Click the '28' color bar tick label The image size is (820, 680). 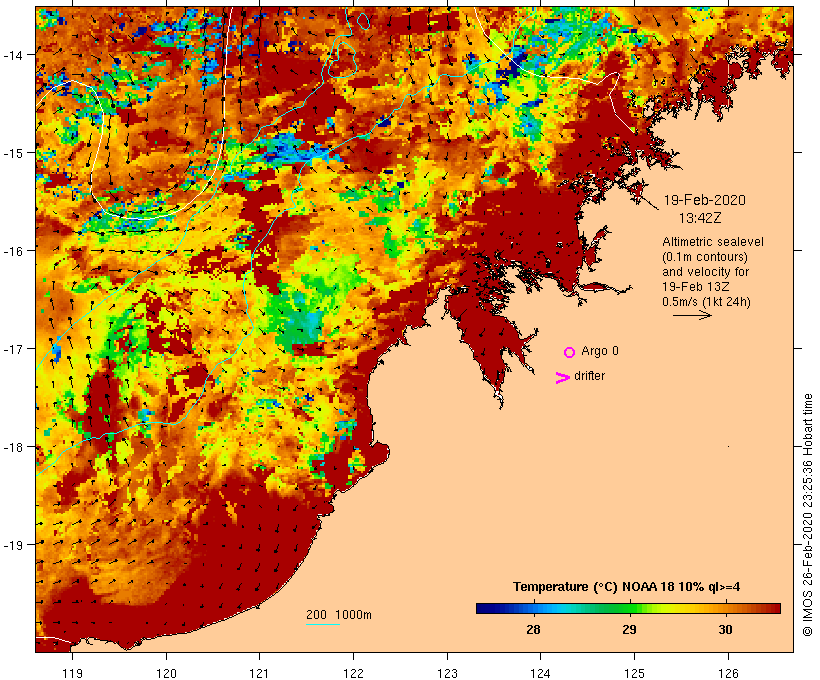(533, 629)
